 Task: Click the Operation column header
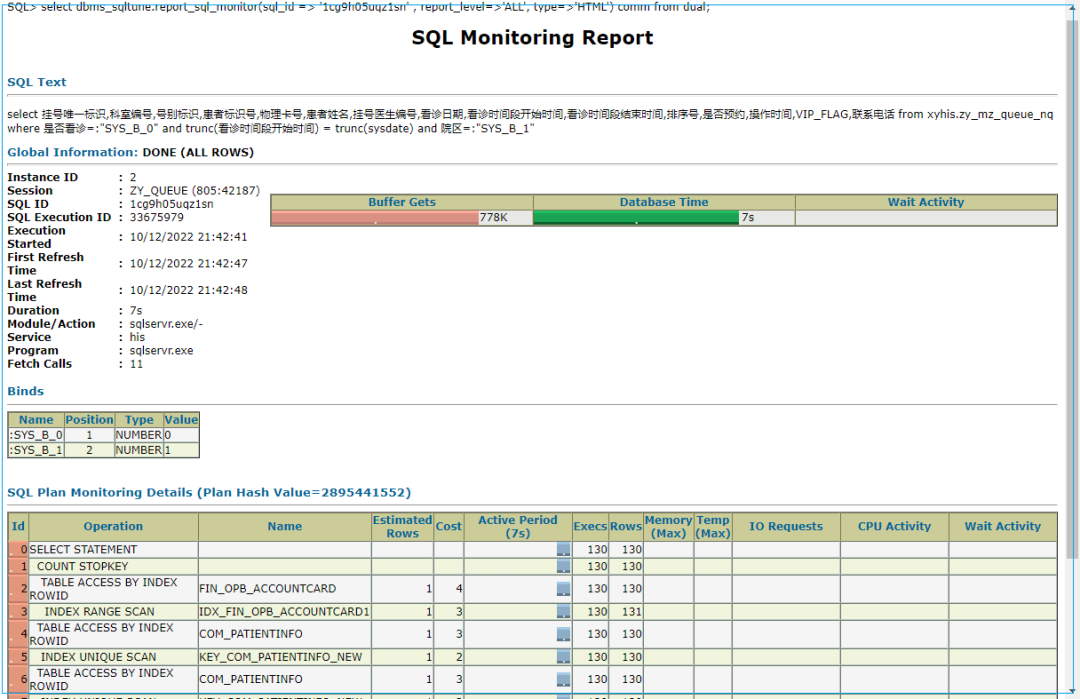pos(113,526)
